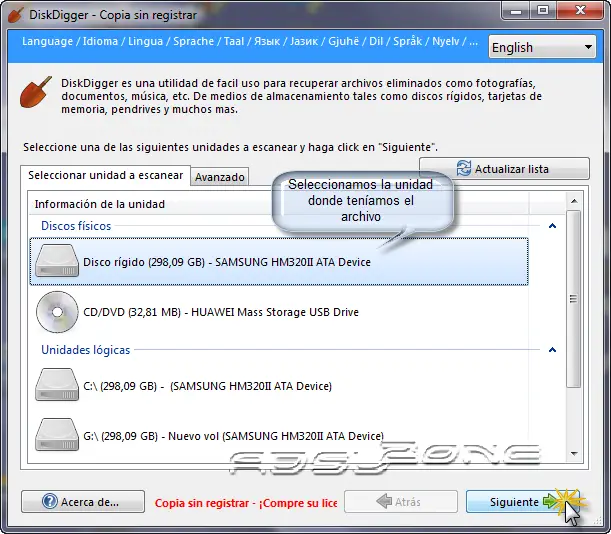This screenshot has height=534, width=611.
Task: Click the drive list scrollbar down arrow
Action: (574, 453)
